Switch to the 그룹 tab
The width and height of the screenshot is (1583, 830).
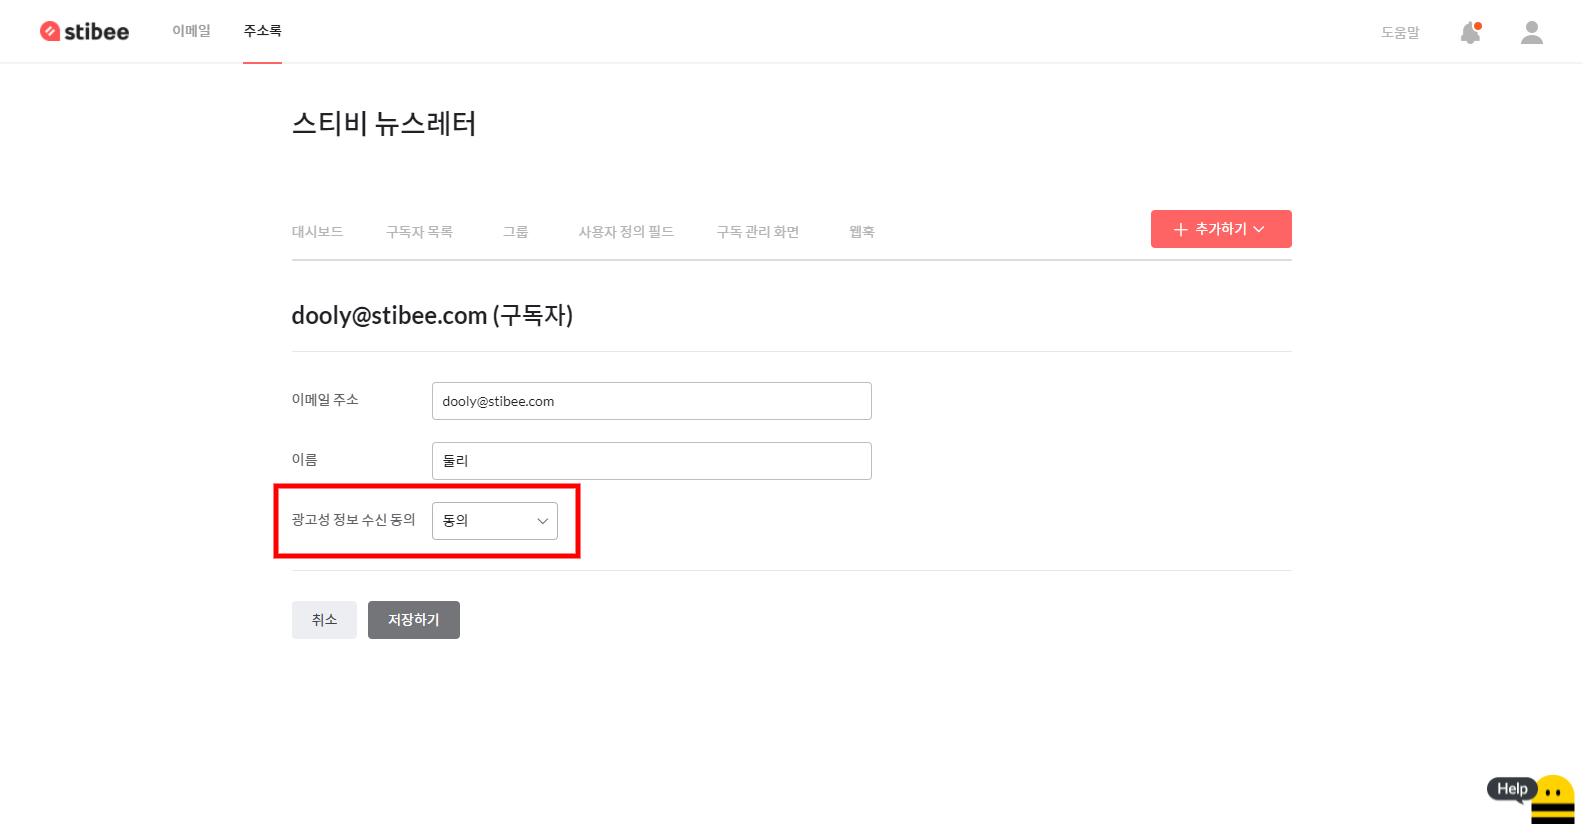pyautogui.click(x=515, y=232)
